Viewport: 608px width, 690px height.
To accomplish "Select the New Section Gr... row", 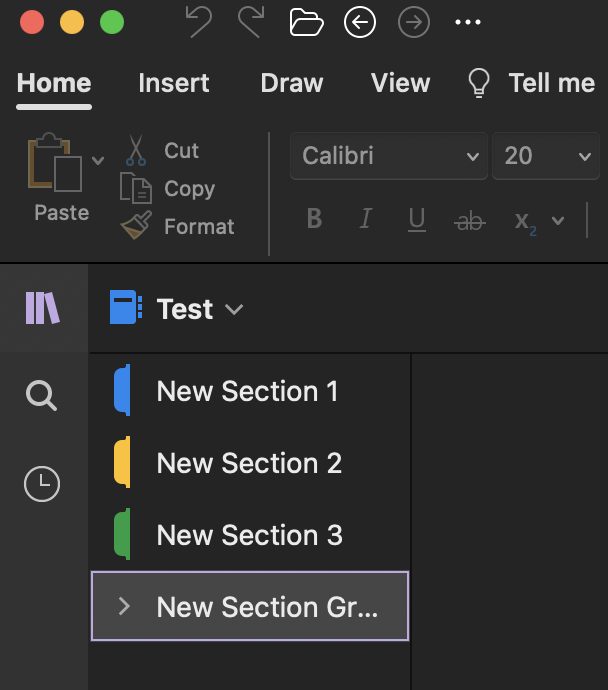I will coord(250,606).
